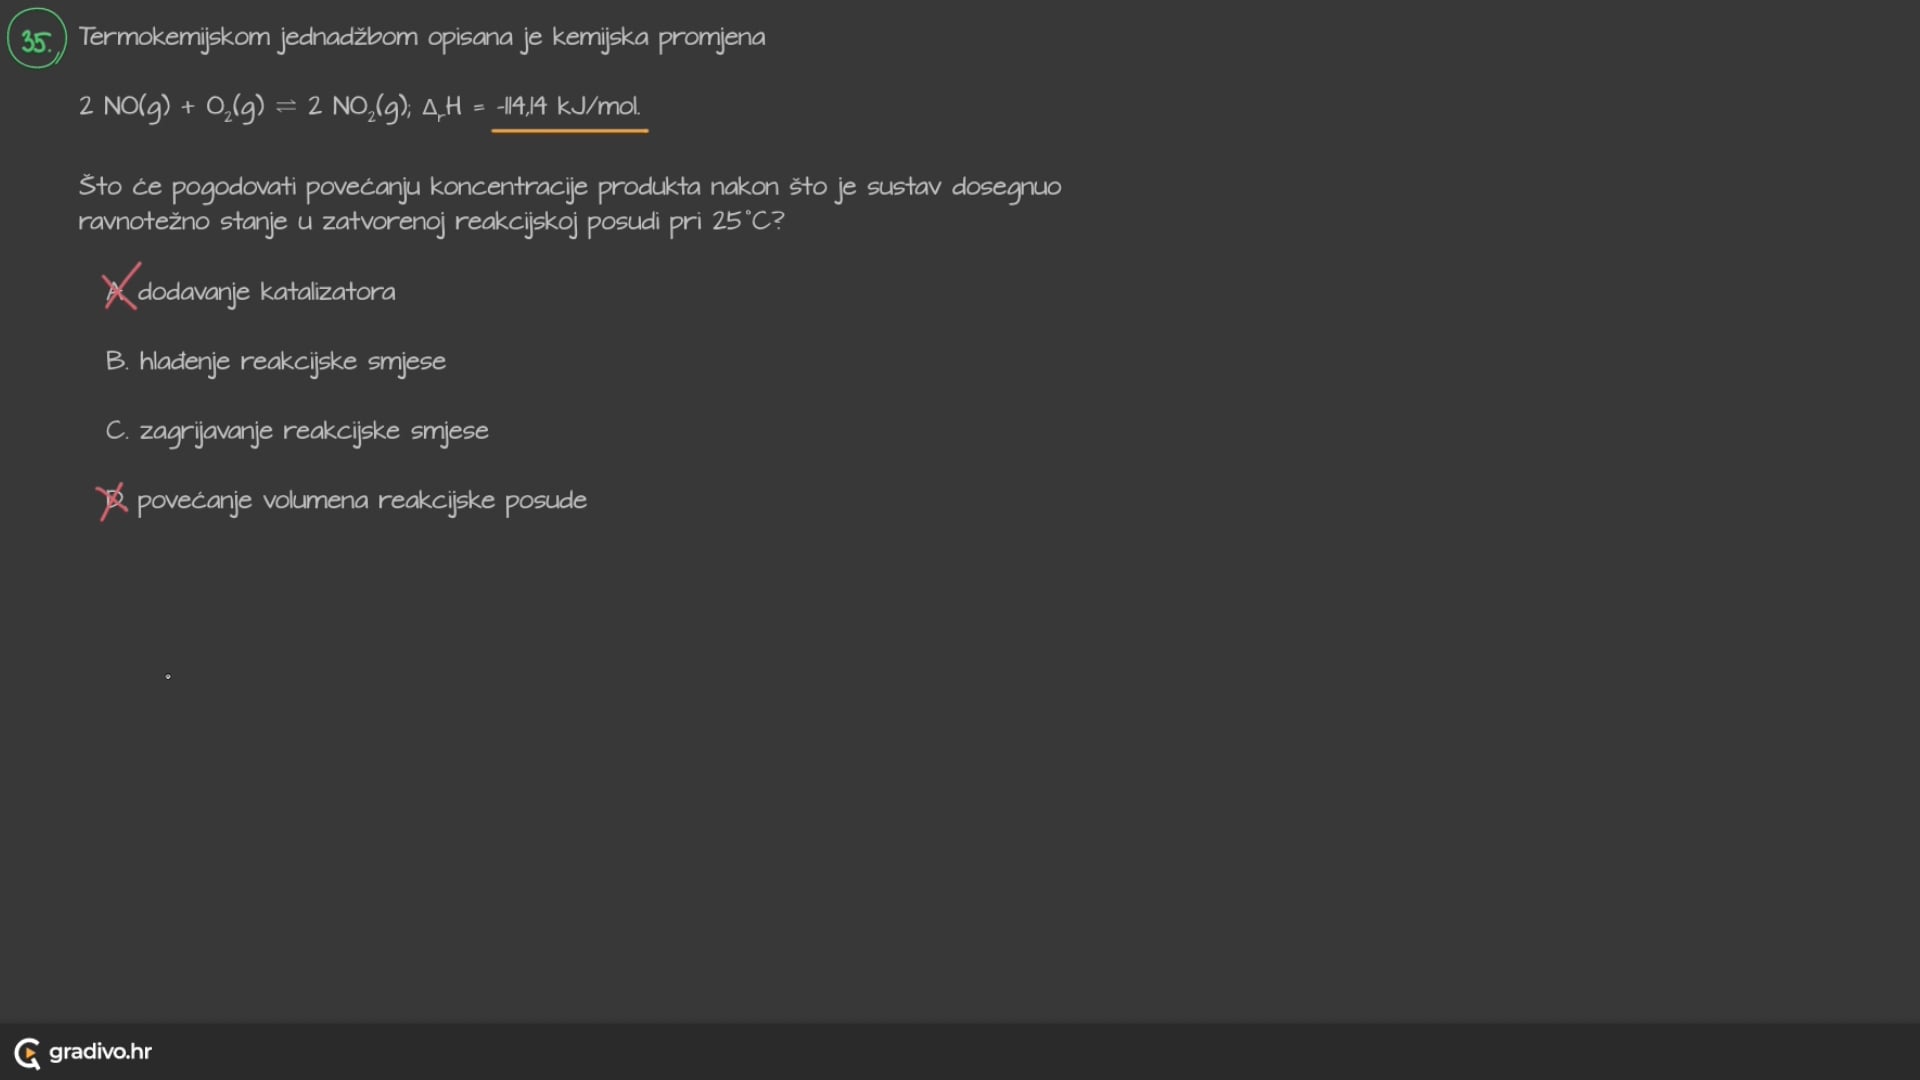Click the green circled question number 35
Screen dimensions: 1920x1080
point(36,41)
